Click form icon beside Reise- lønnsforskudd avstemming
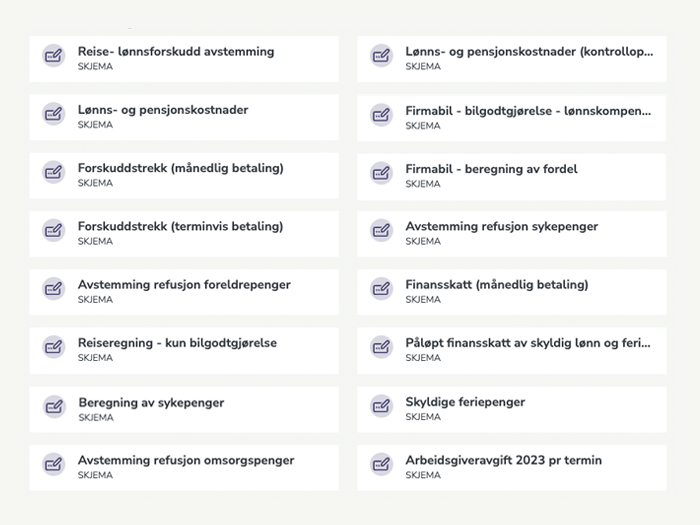Screen dimensions: 700x525 click(53, 57)
